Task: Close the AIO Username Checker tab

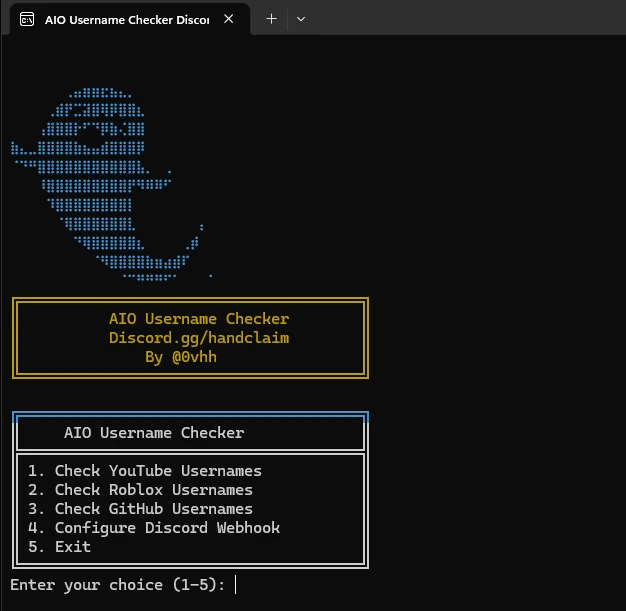Action: point(228,19)
